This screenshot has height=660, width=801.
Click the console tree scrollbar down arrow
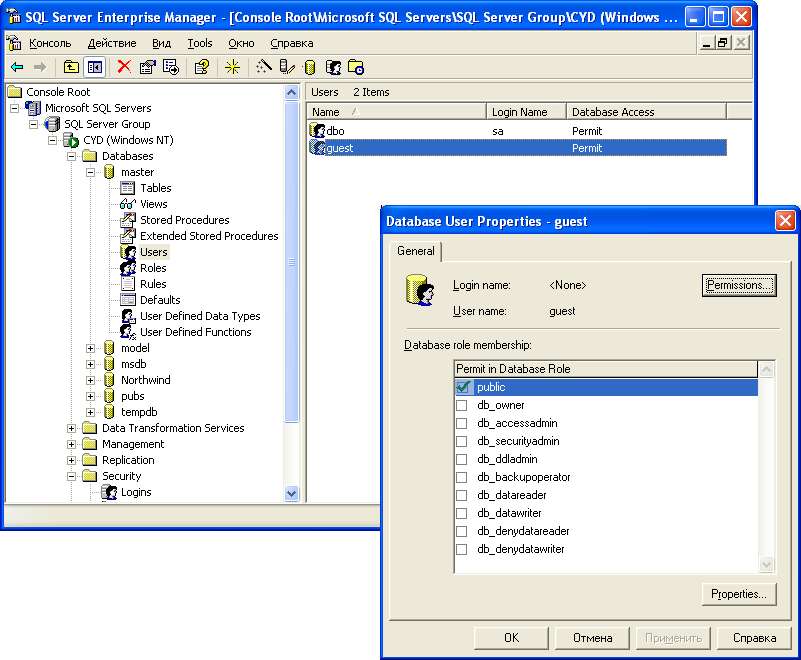point(291,493)
